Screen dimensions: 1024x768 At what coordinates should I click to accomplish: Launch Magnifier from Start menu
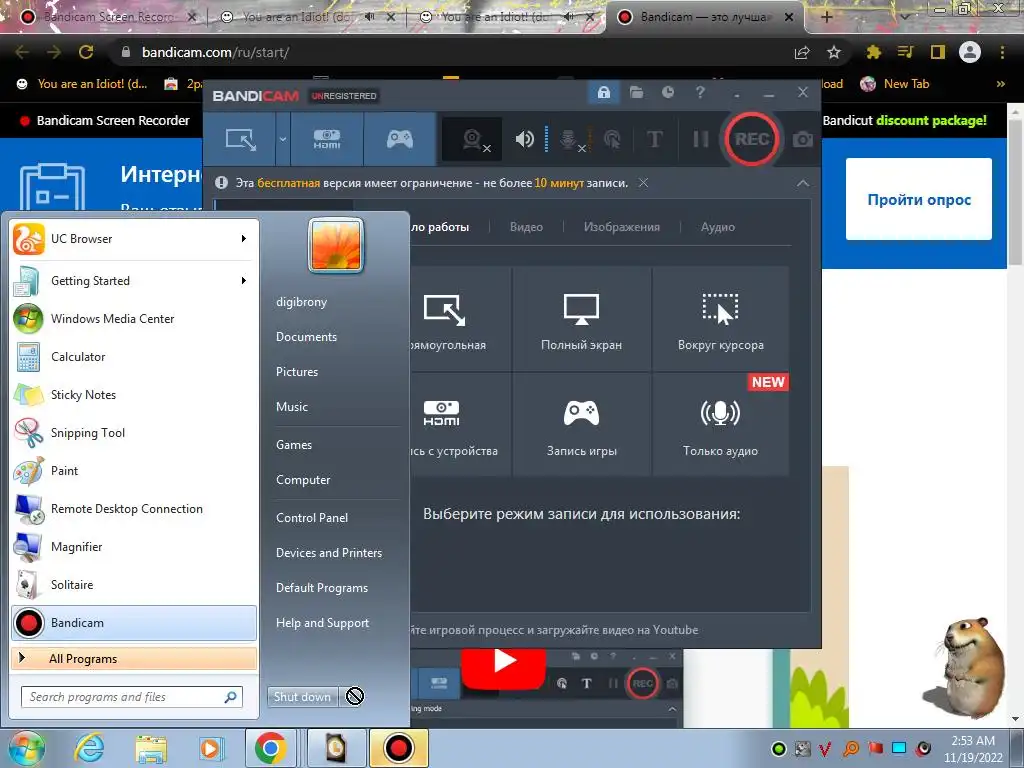pyautogui.click(x=133, y=547)
